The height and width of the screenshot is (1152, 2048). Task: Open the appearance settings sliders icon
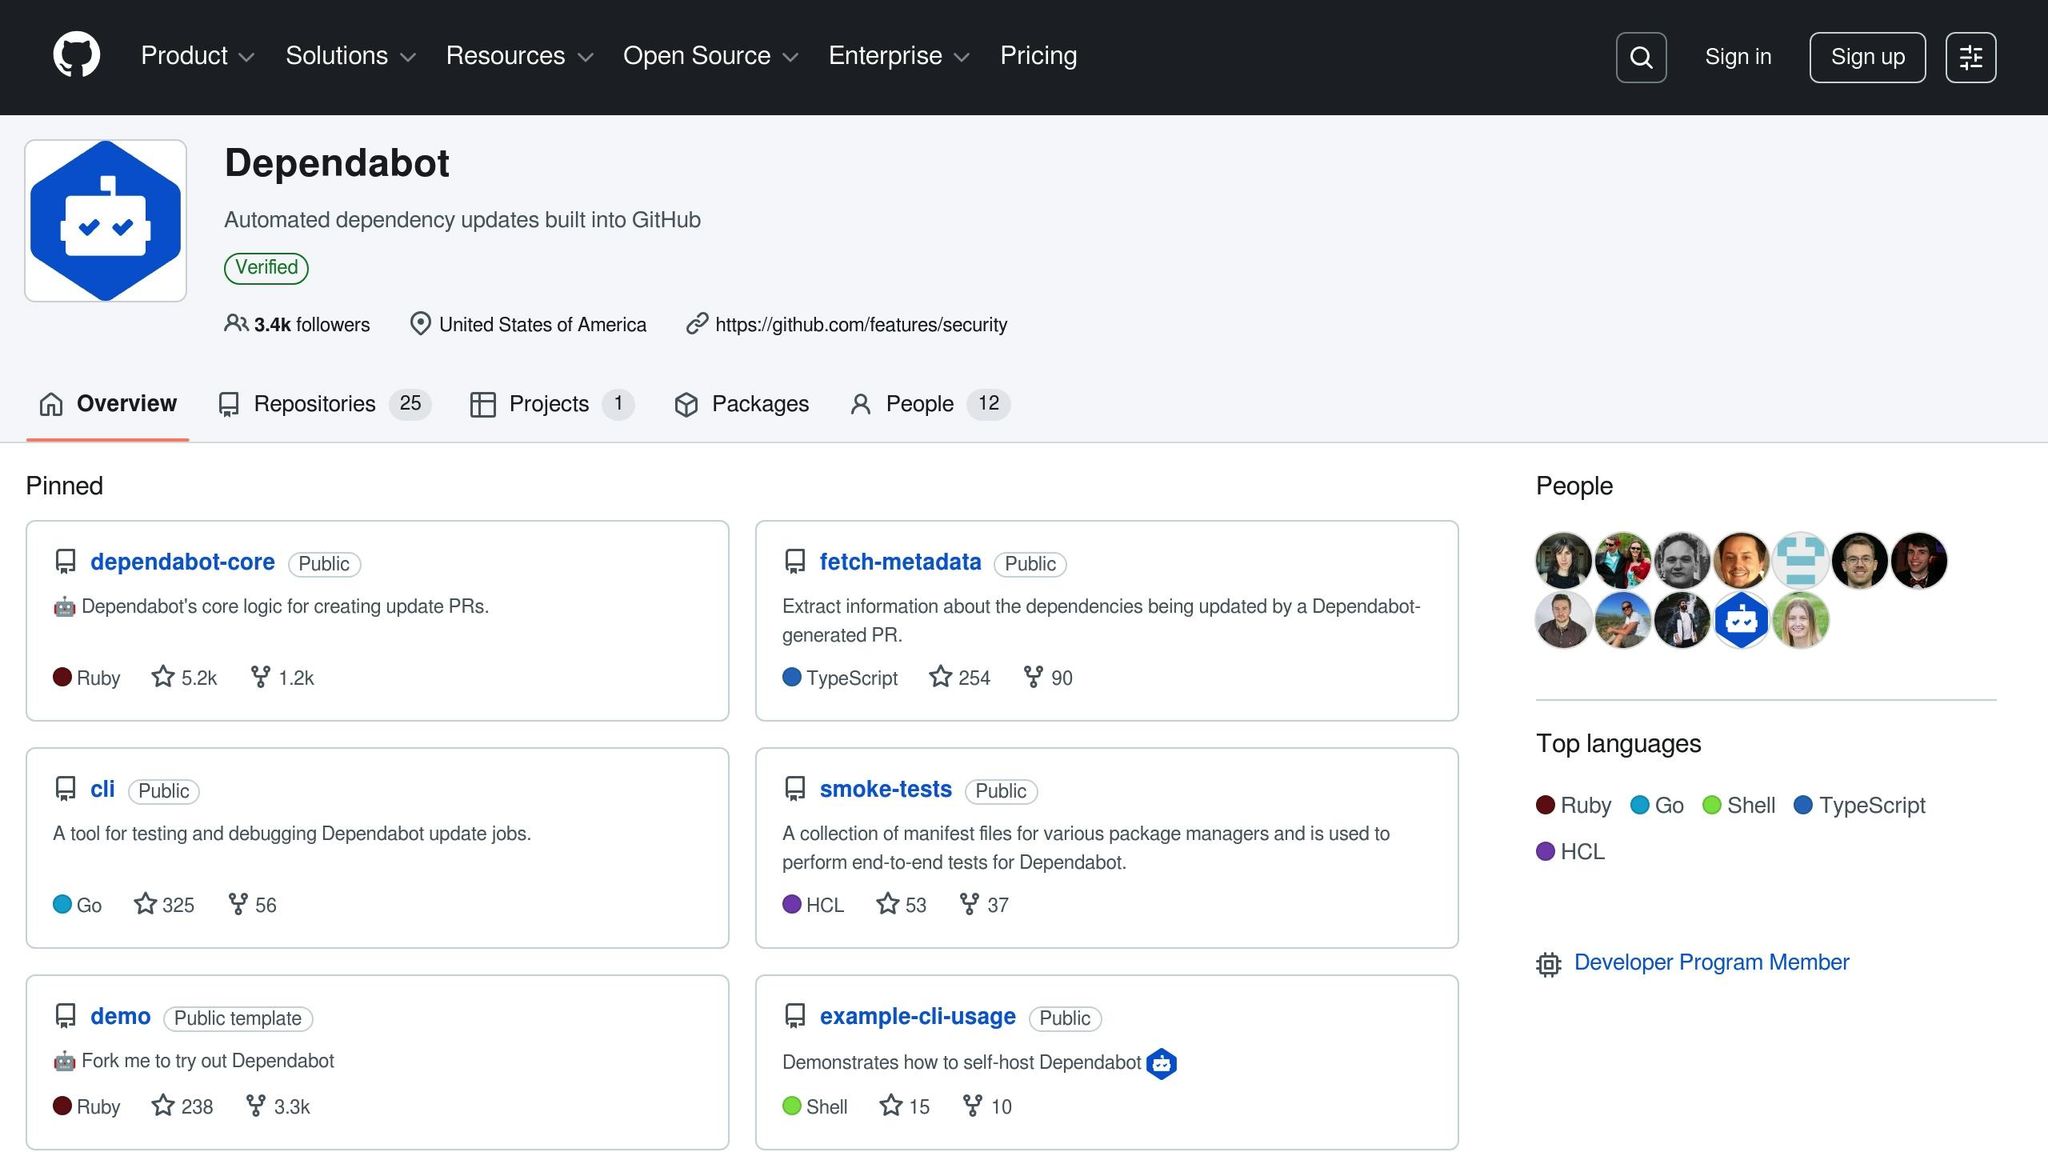[1970, 57]
